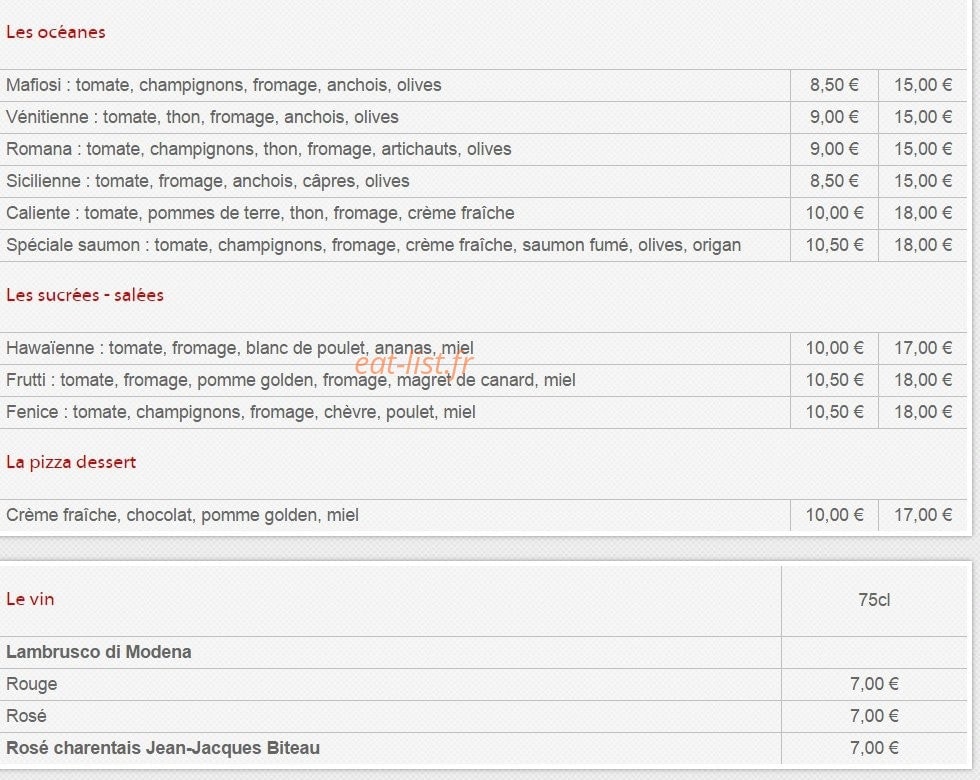Click the 9,00 € price for Vénitienne
The image size is (980, 780).
click(834, 117)
